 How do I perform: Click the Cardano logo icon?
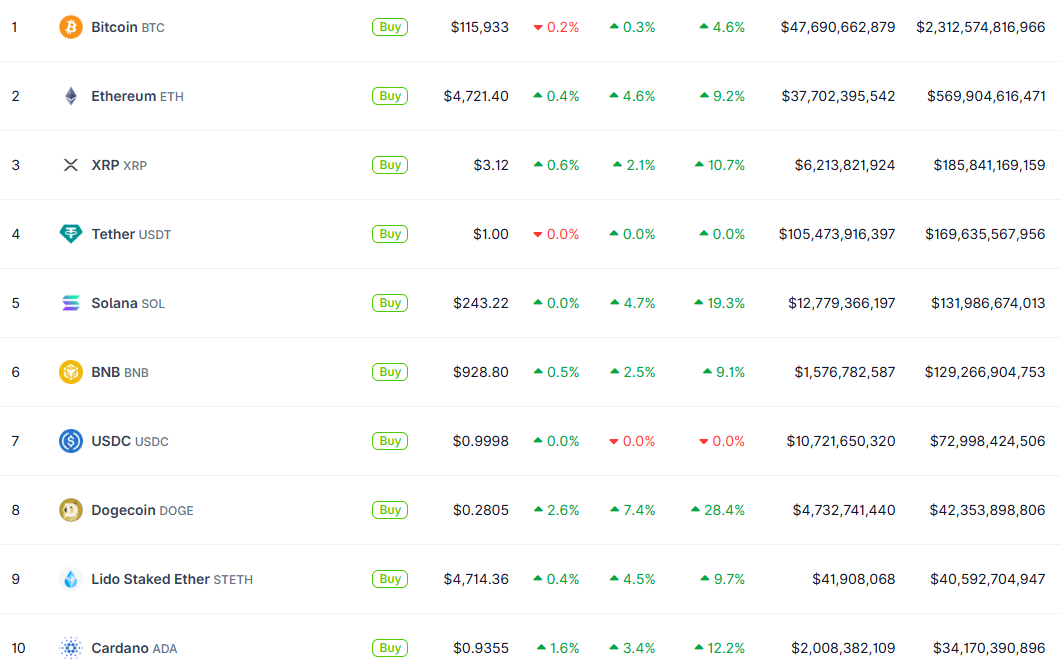click(x=70, y=648)
